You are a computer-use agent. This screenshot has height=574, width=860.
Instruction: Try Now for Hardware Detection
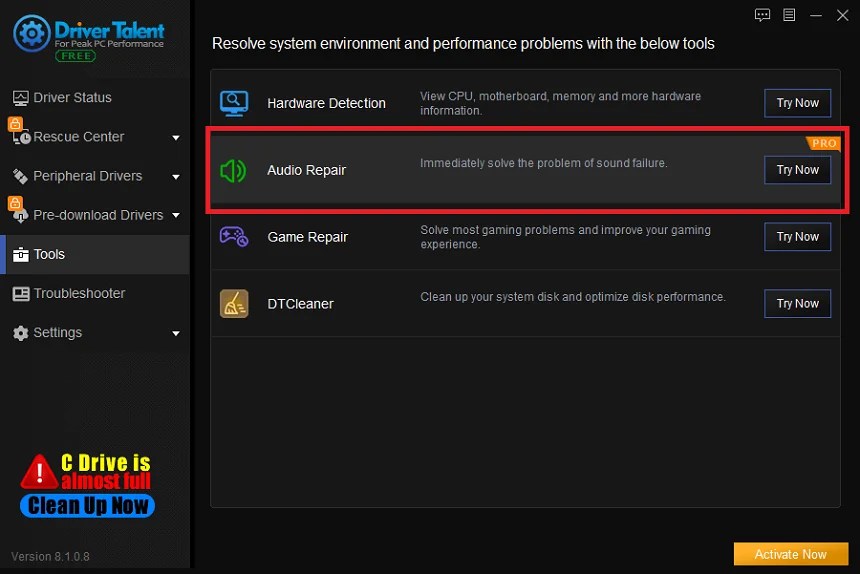point(797,103)
